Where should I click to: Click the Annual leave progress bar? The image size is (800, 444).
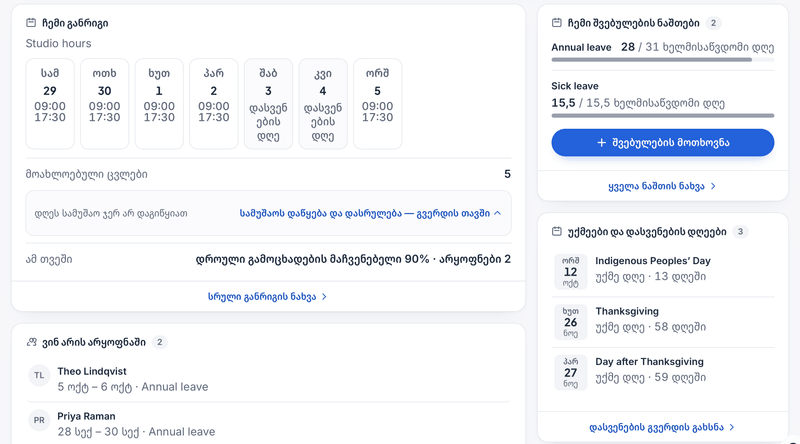point(663,60)
